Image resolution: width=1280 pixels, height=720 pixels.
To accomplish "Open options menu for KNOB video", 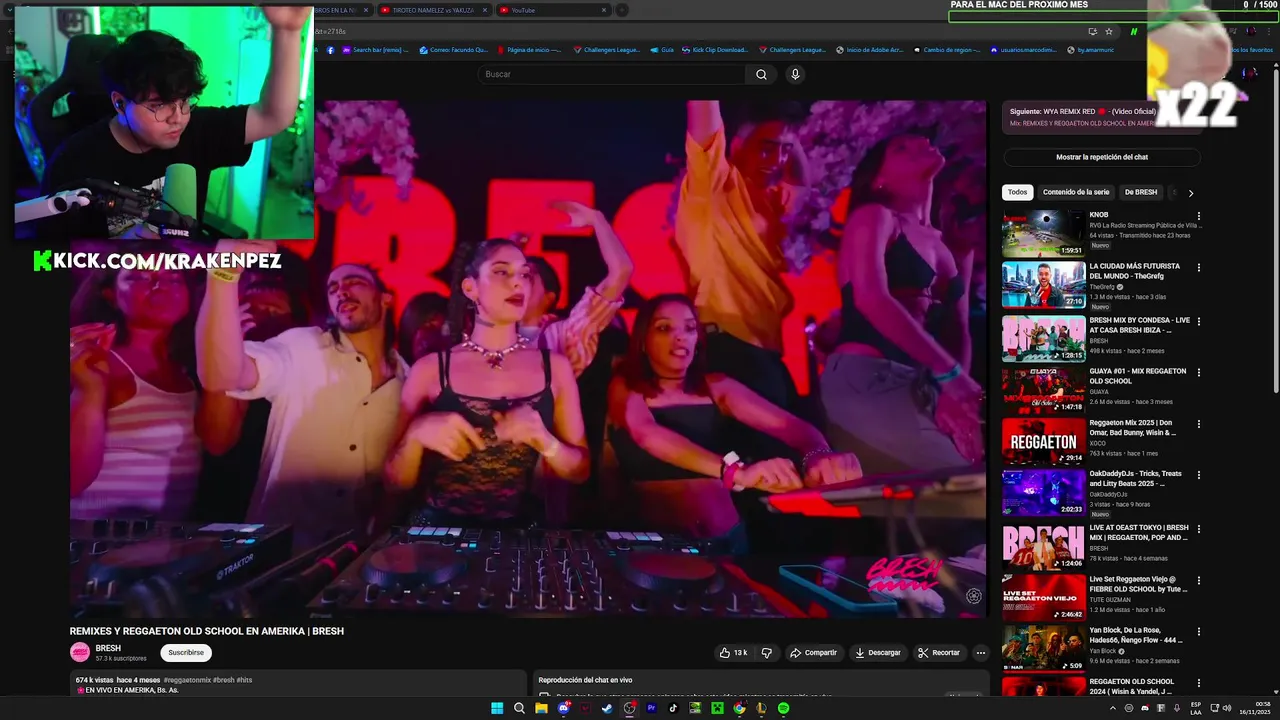I will pos(1199,216).
